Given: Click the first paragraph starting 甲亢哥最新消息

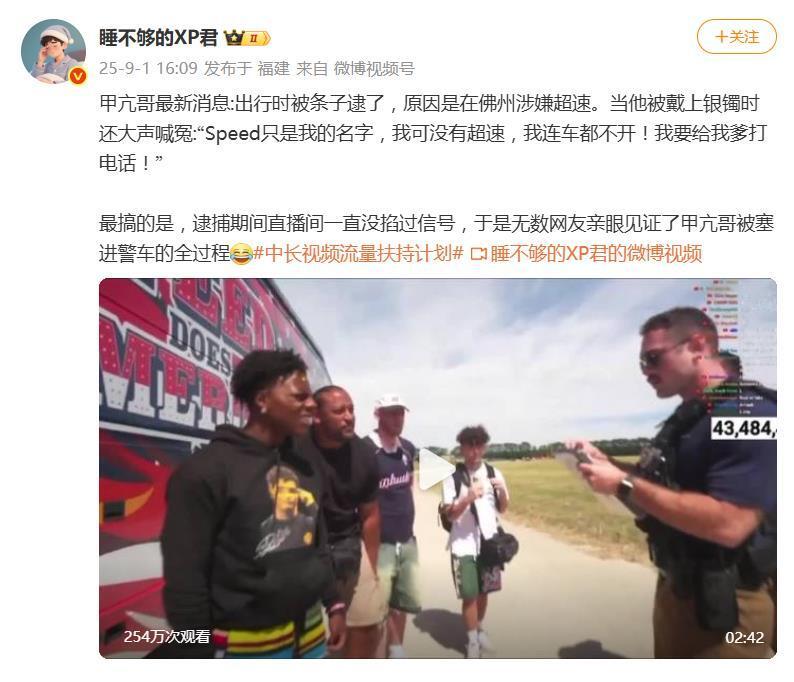Looking at the screenshot, I should (433, 133).
